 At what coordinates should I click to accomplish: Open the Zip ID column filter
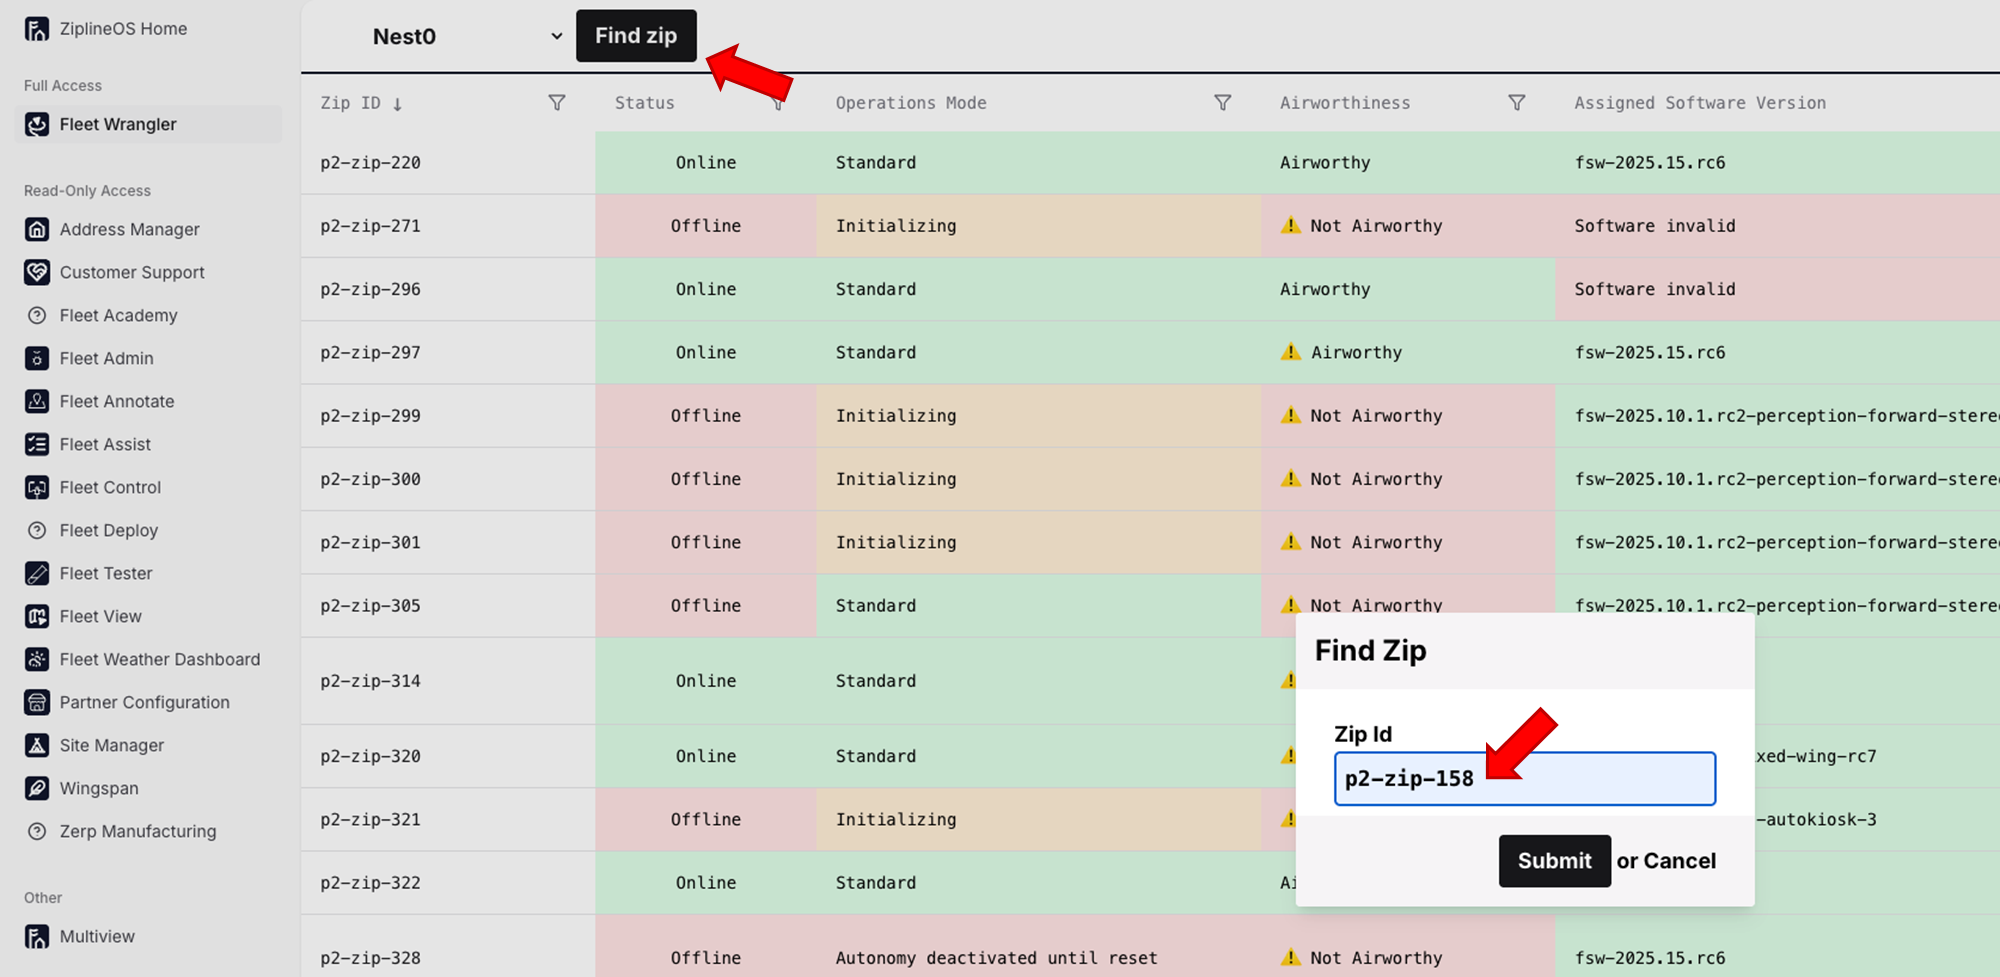coord(557,103)
